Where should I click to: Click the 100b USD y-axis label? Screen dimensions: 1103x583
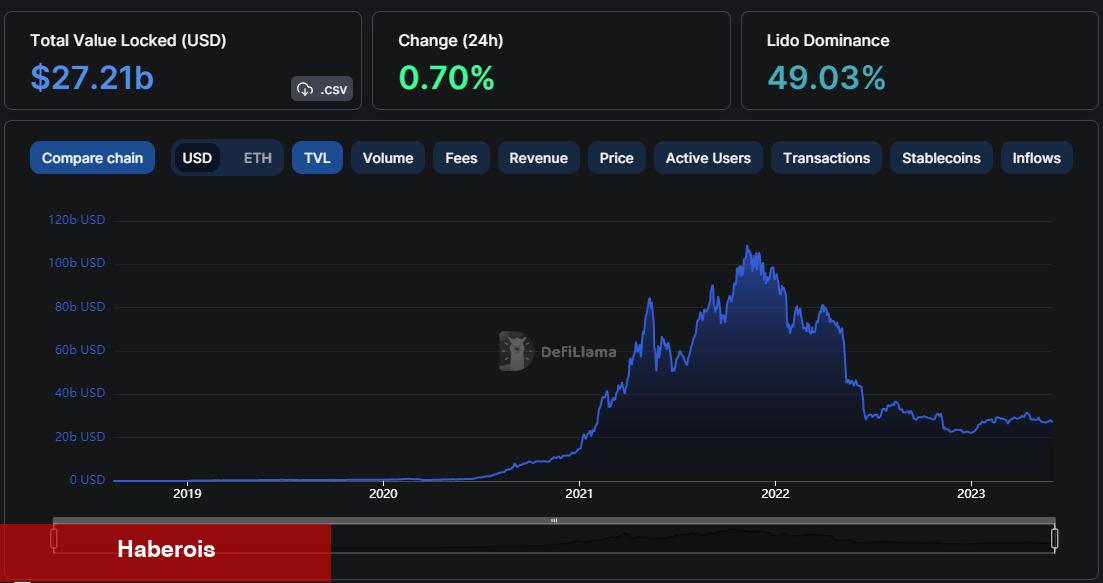coord(76,263)
